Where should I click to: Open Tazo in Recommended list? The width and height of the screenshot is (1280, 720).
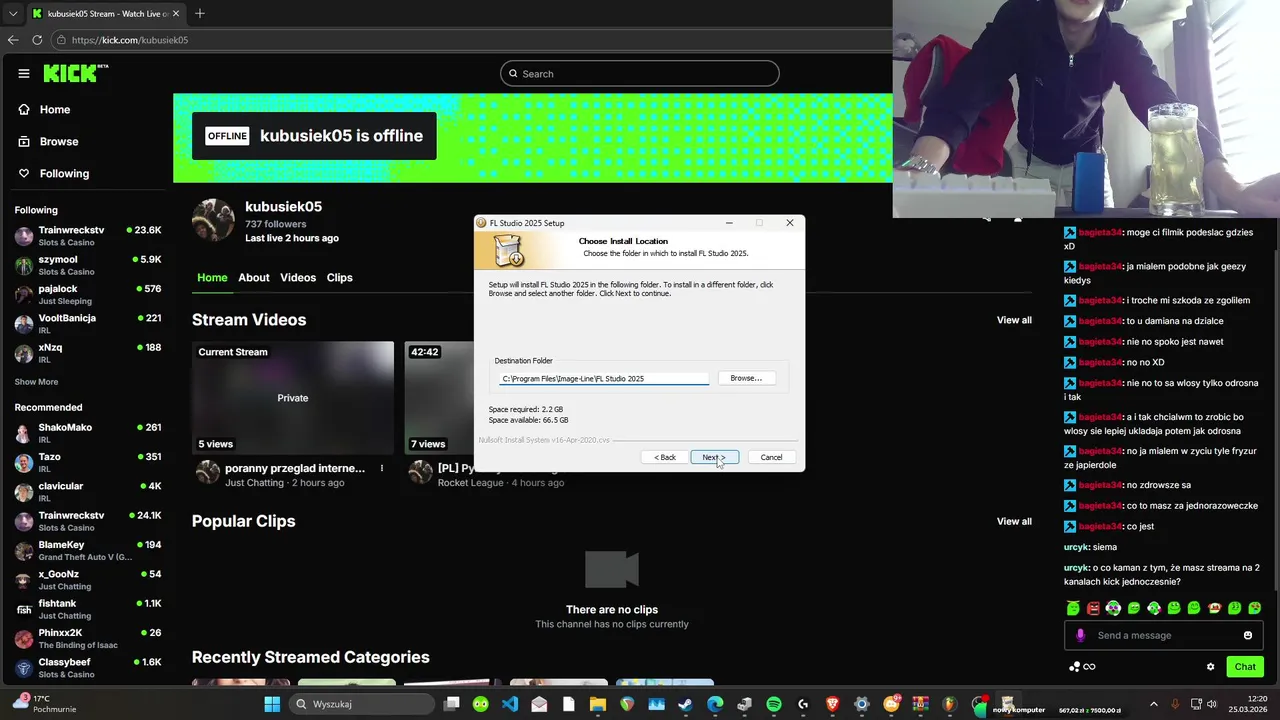tap(88, 462)
